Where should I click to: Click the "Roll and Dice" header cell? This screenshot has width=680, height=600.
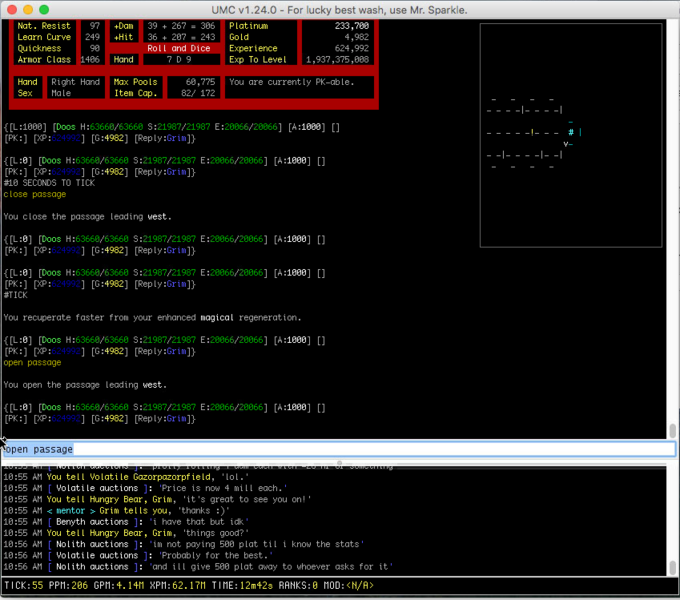pos(180,47)
